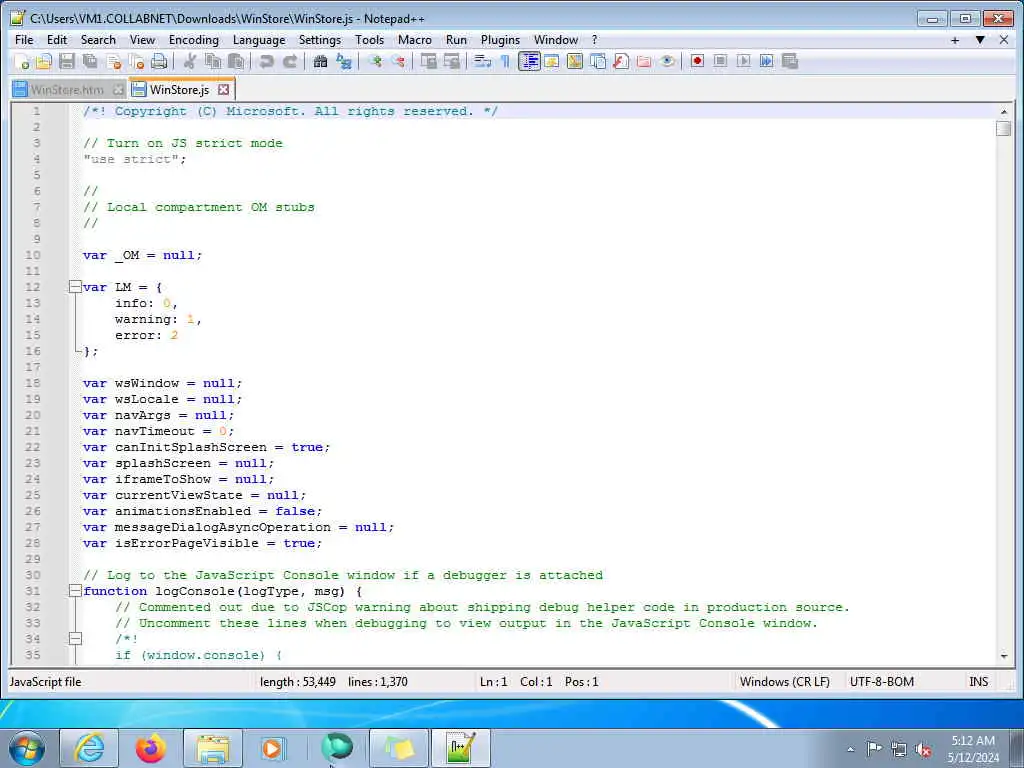Click the Redo arrow icon
The width and height of the screenshot is (1024, 768).
click(x=290, y=61)
